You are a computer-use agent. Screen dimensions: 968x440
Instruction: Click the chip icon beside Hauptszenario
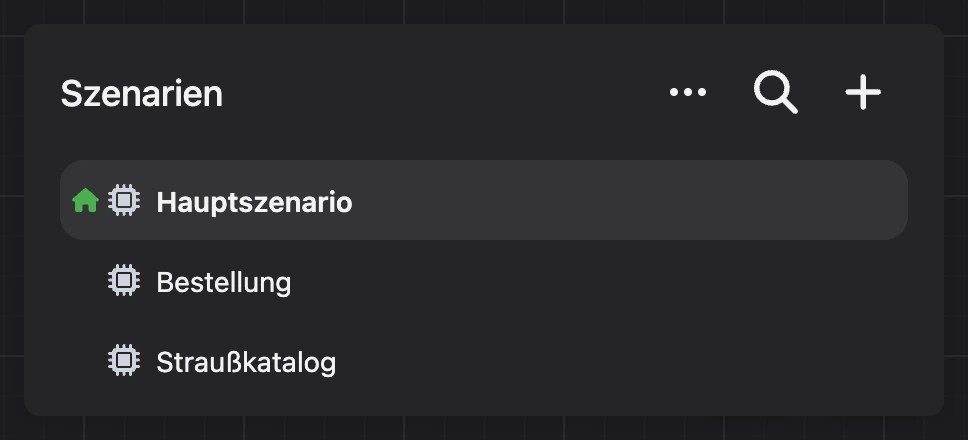point(124,201)
